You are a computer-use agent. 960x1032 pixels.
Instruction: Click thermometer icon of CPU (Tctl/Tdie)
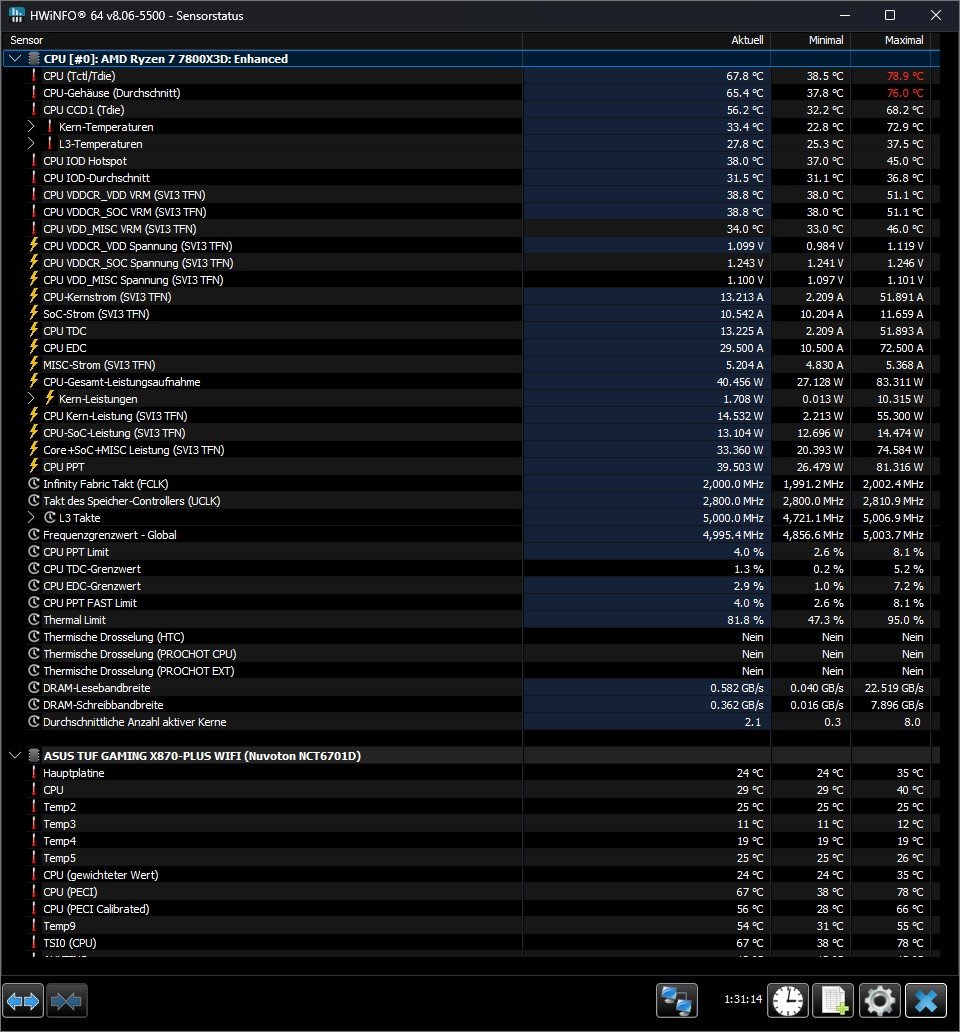[x=34, y=76]
